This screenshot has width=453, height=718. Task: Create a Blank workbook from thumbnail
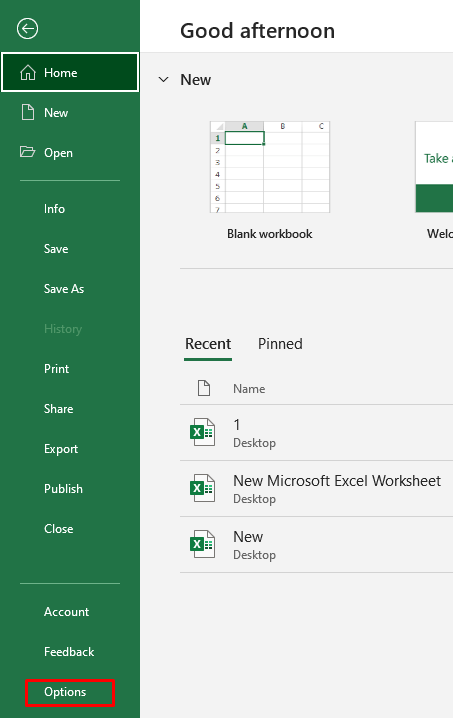270,167
